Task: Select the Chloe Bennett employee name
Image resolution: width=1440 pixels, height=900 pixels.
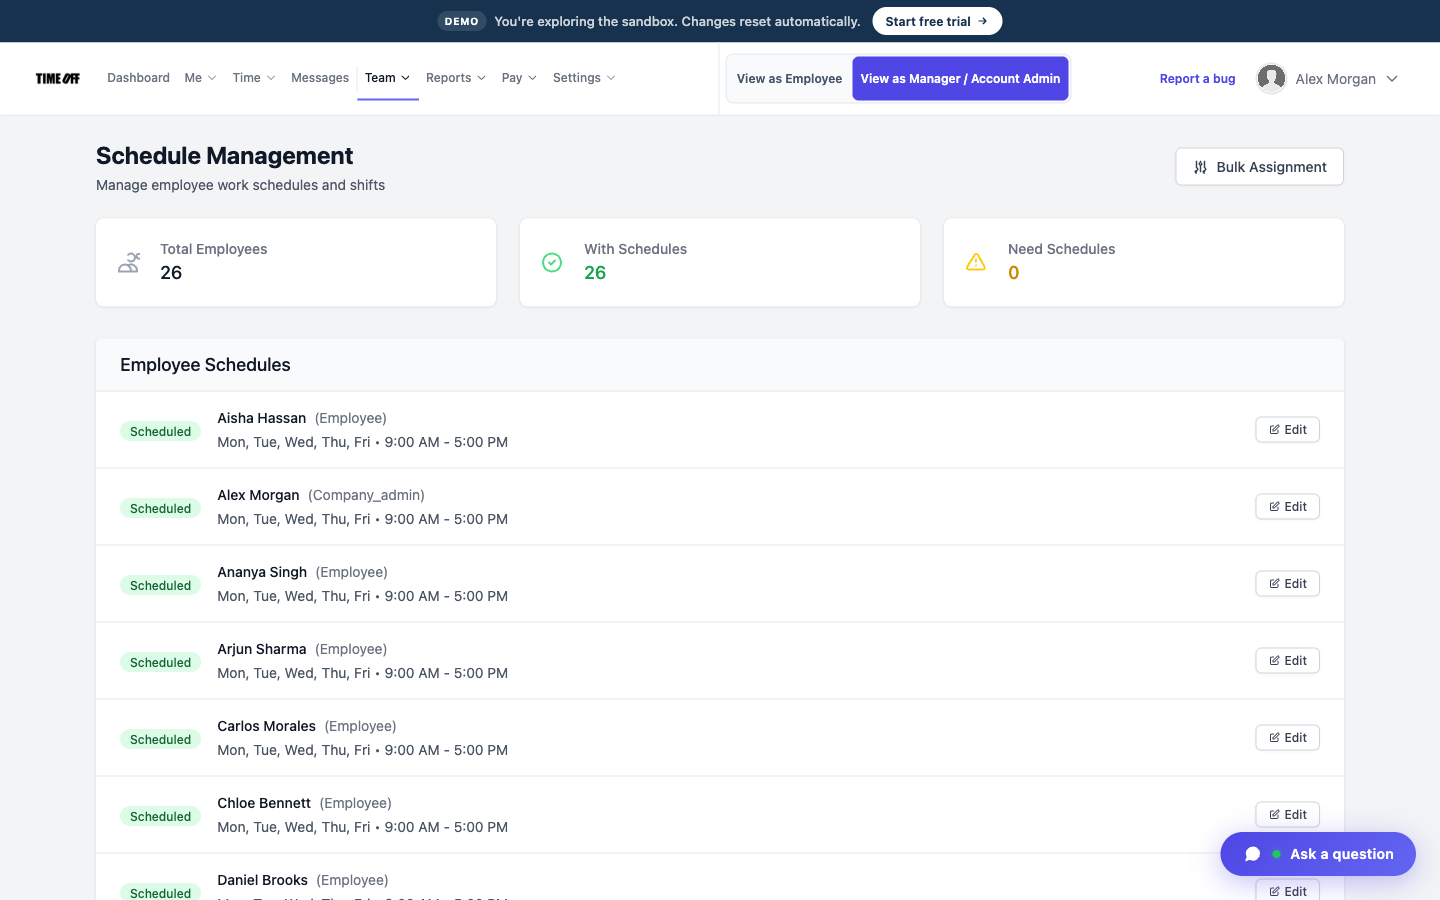Action: [x=264, y=803]
